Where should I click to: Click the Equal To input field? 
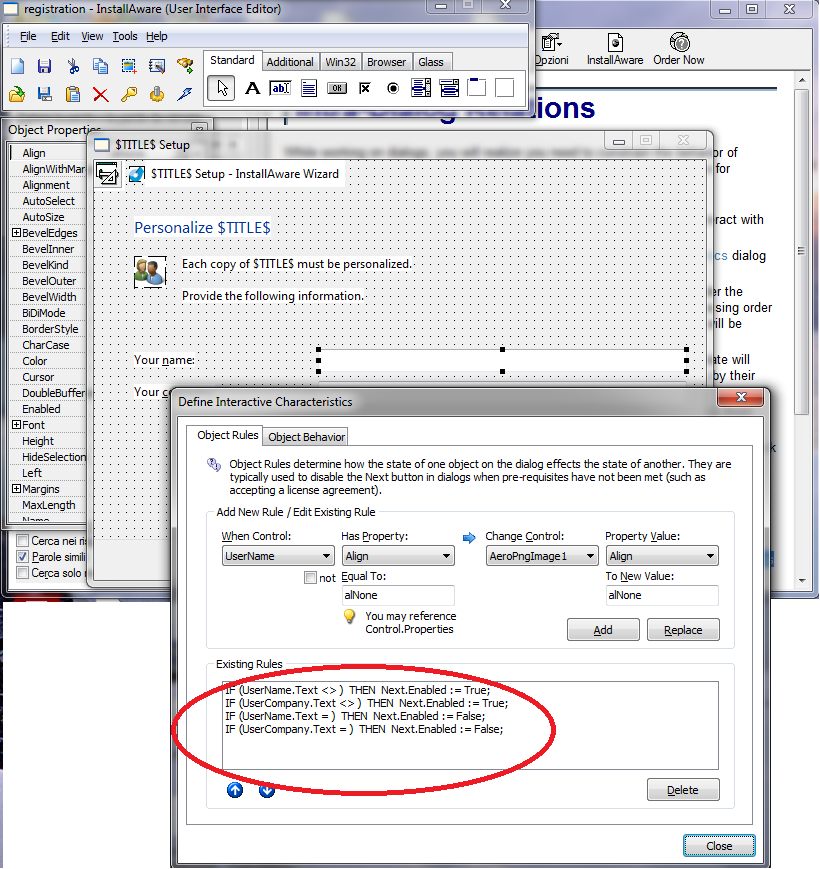[398, 595]
